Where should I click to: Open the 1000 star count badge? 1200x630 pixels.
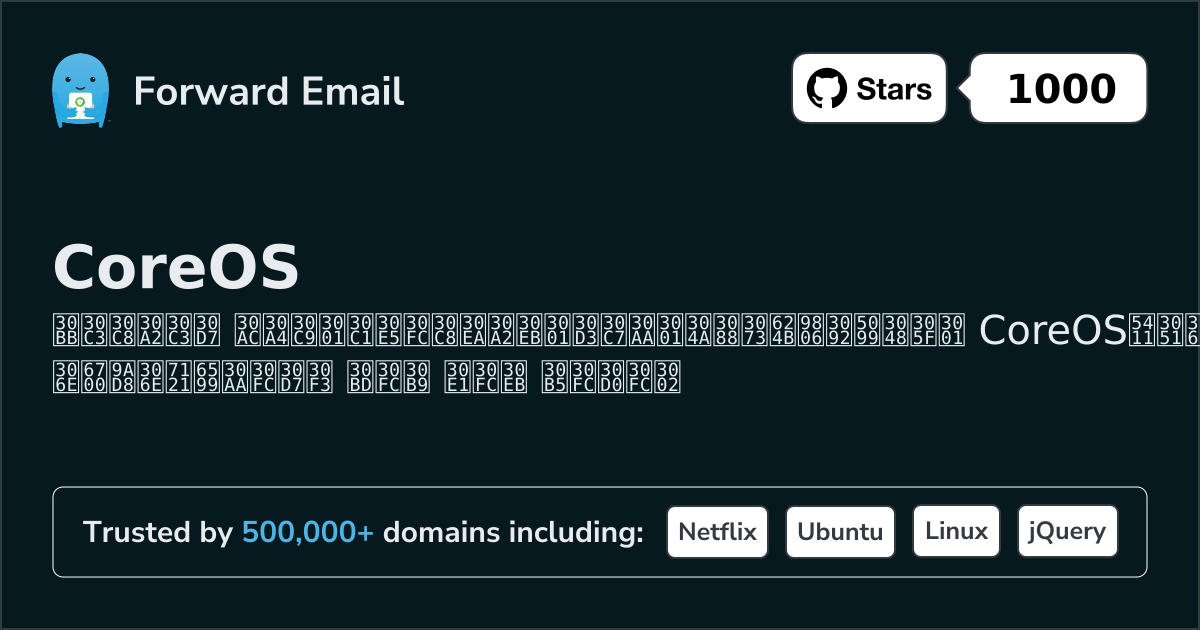pyautogui.click(x=1060, y=89)
